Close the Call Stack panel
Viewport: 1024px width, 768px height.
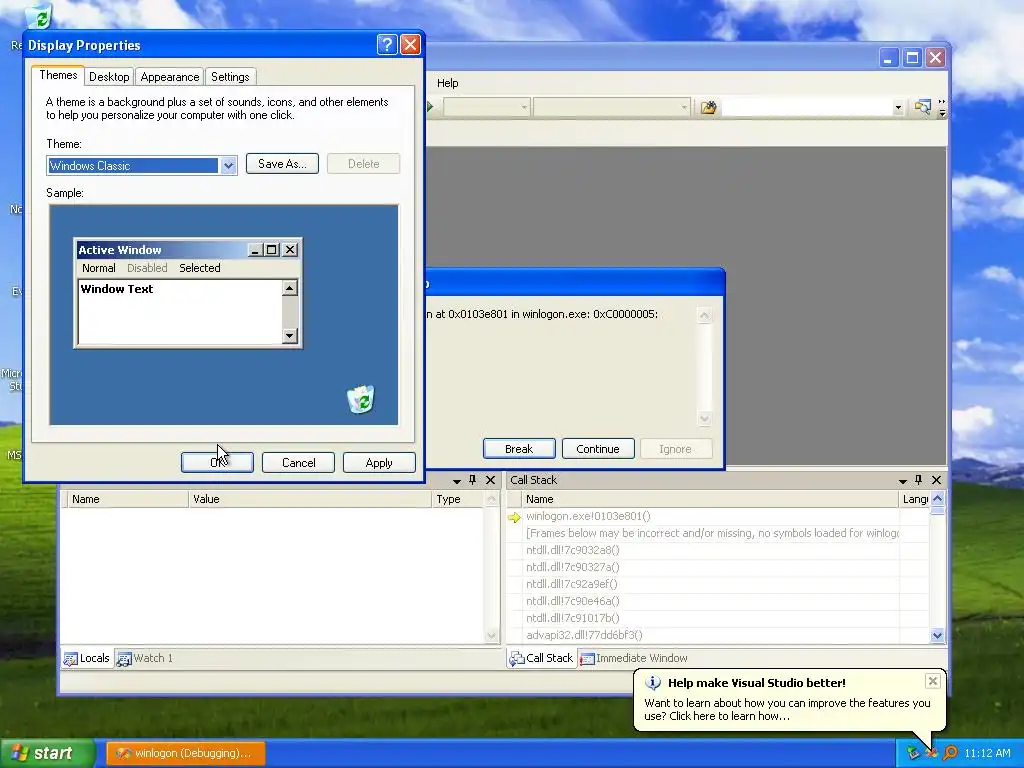click(x=936, y=480)
